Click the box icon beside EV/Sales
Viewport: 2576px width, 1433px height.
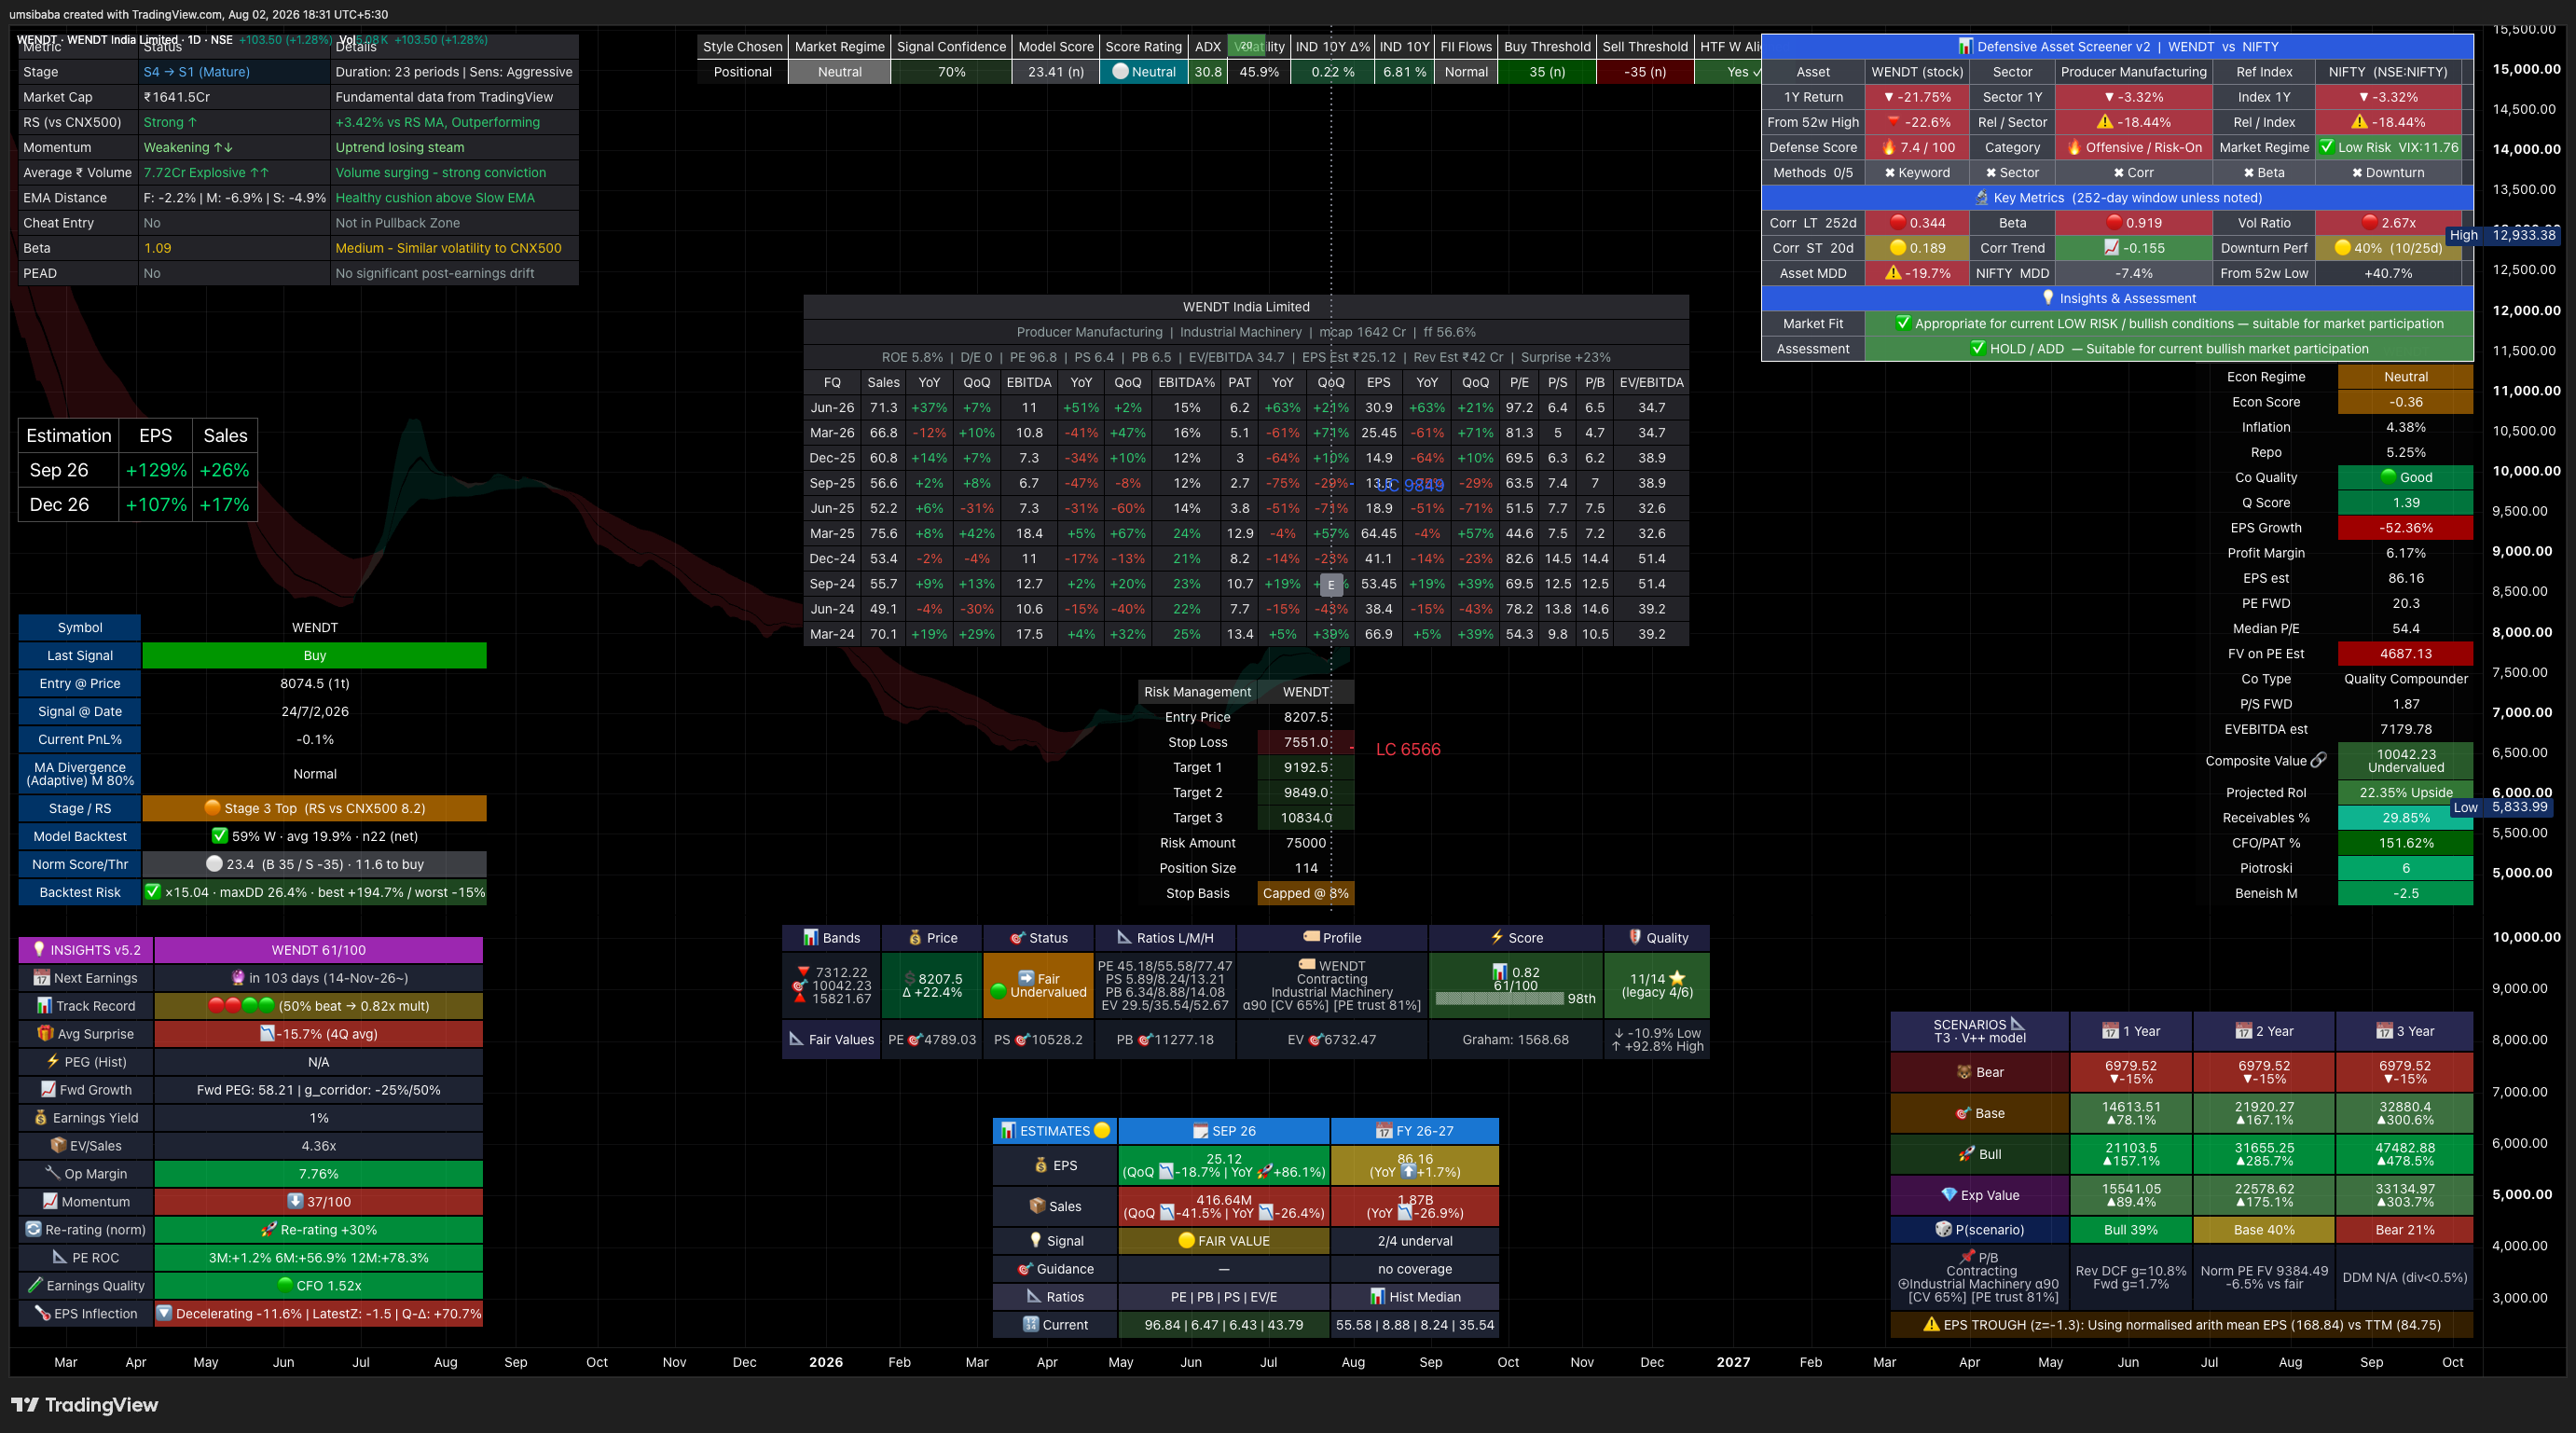(58, 1145)
